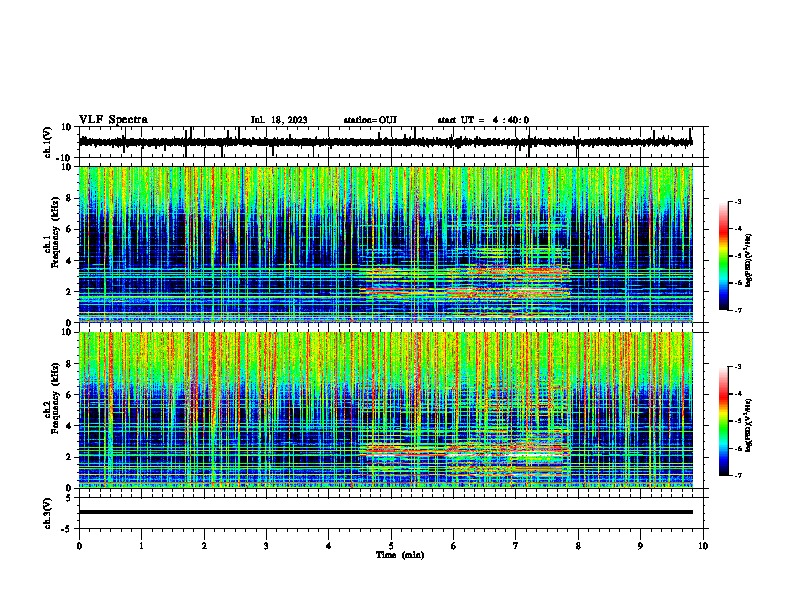This screenshot has width=792, height=612.
Task: Select the date text "Jul 18, 2023"
Action: 279,120
